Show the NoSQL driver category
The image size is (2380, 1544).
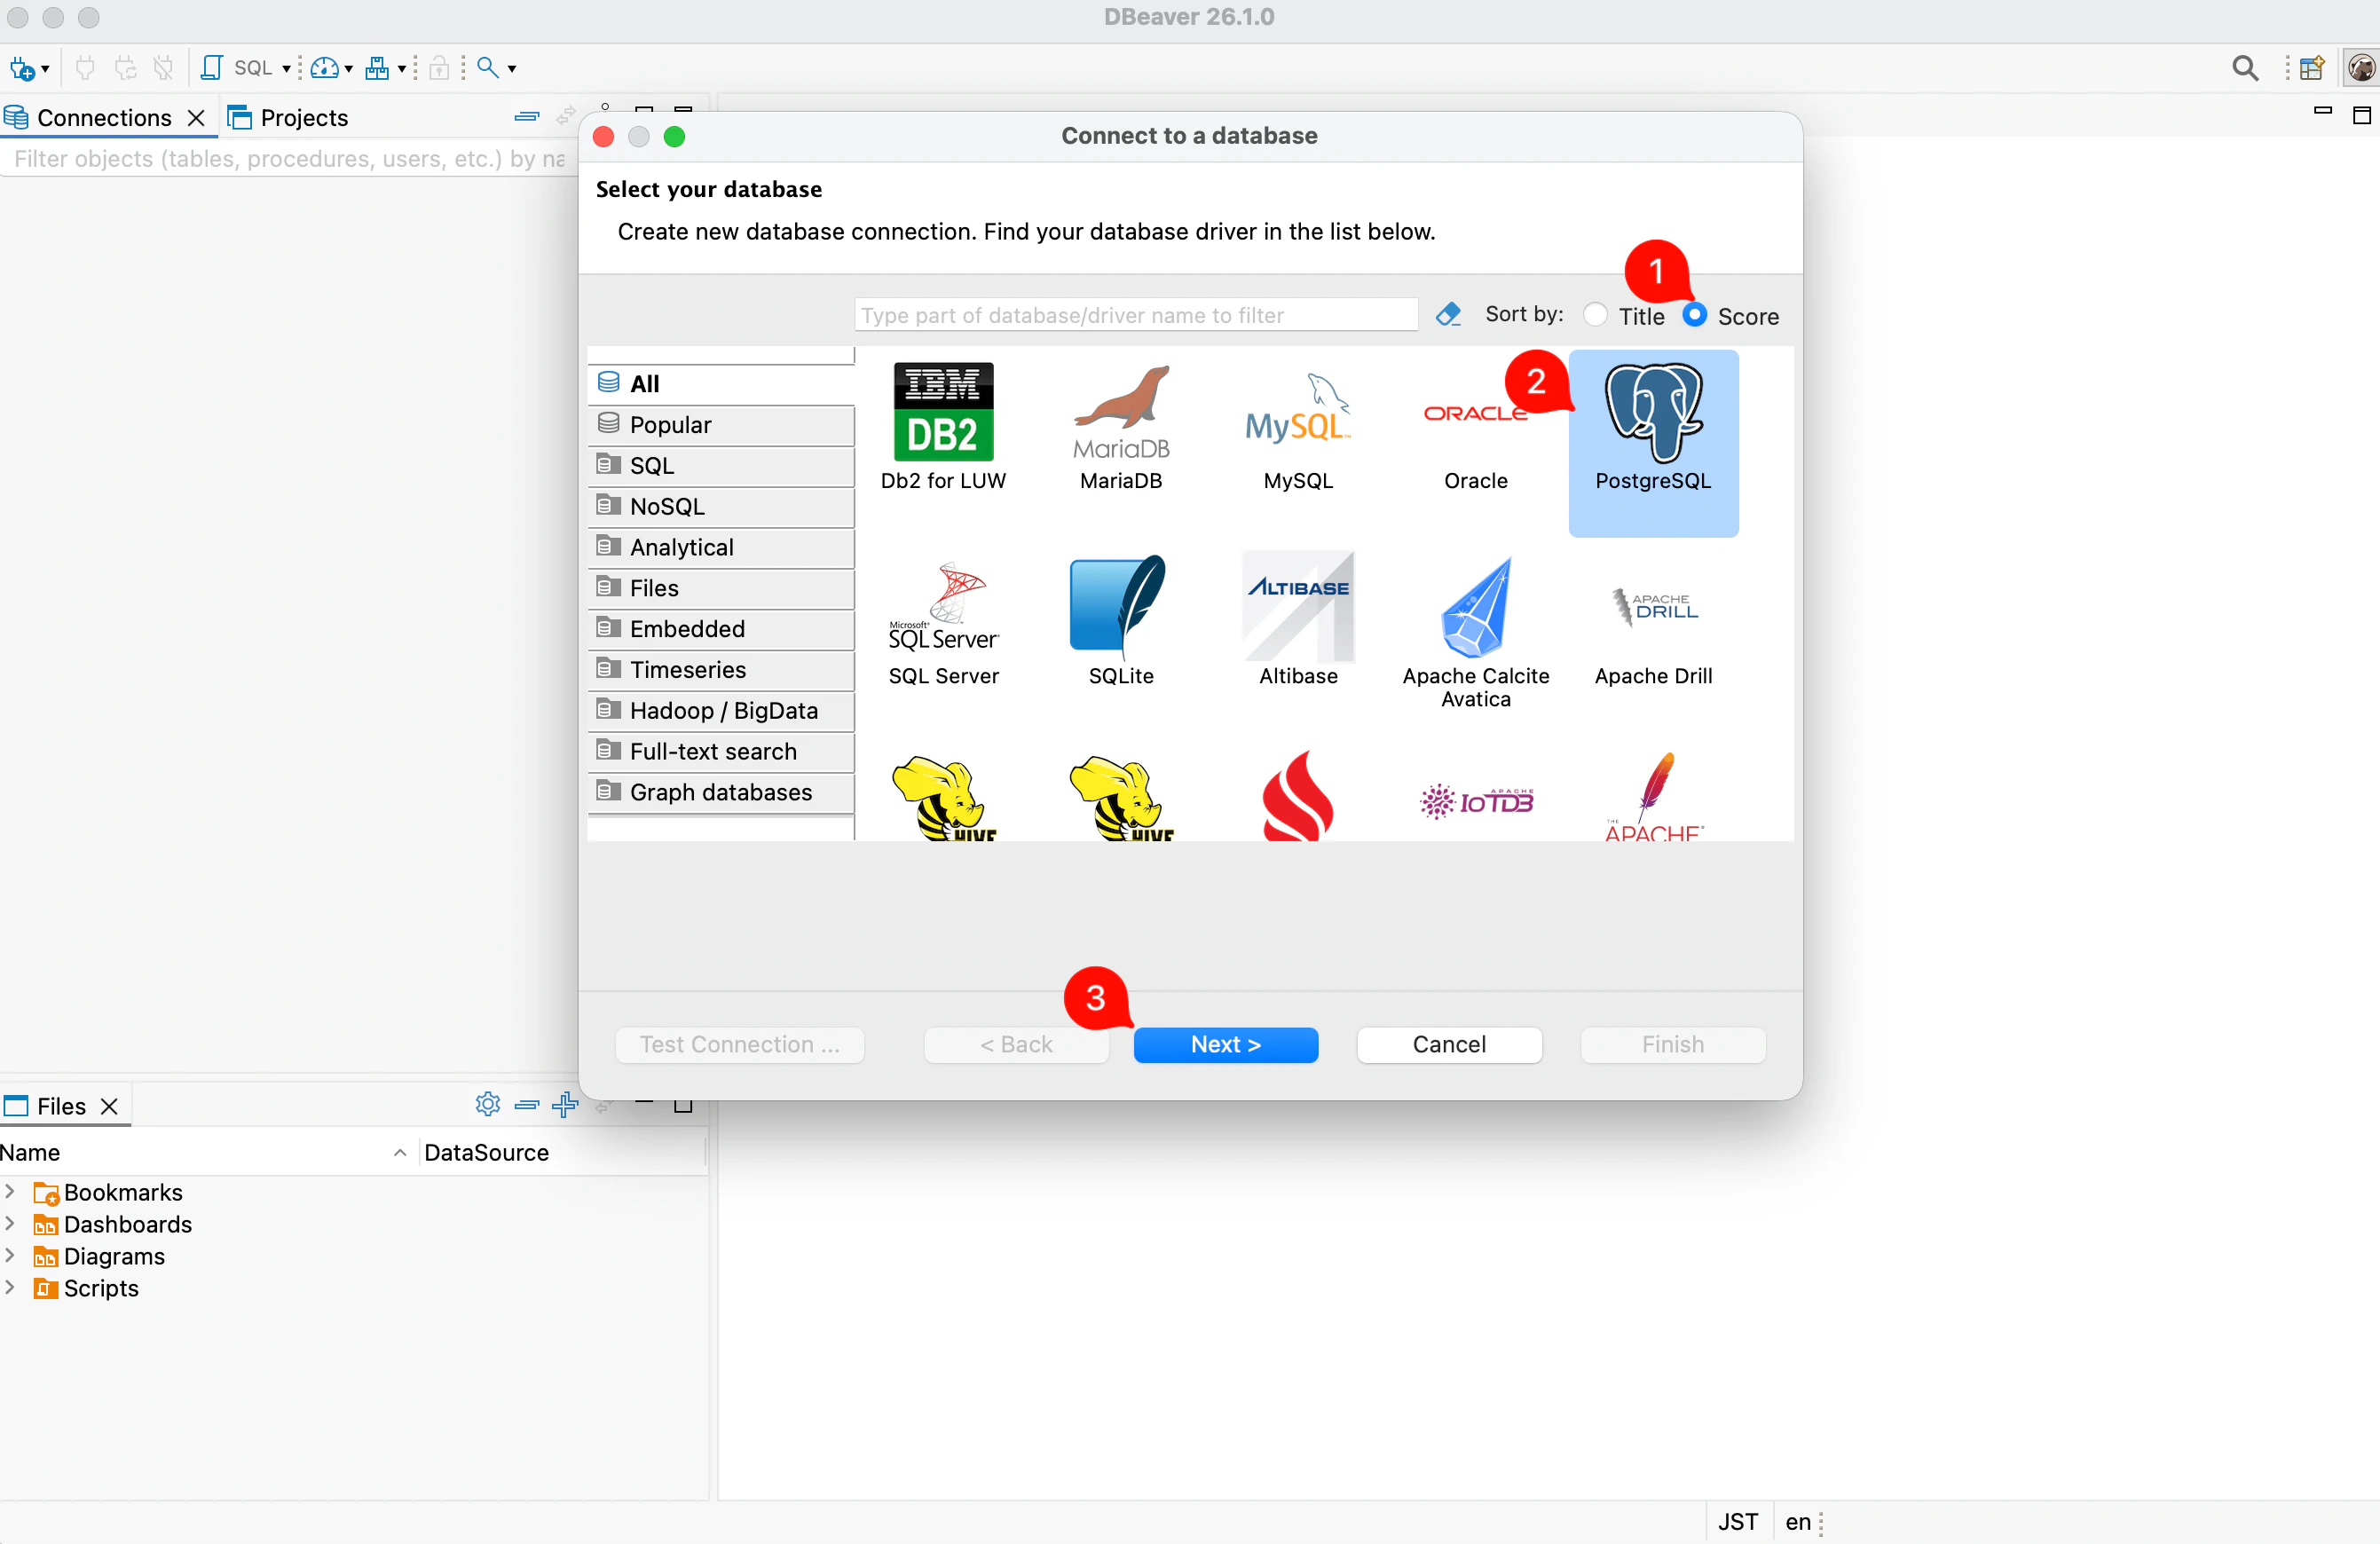(721, 507)
